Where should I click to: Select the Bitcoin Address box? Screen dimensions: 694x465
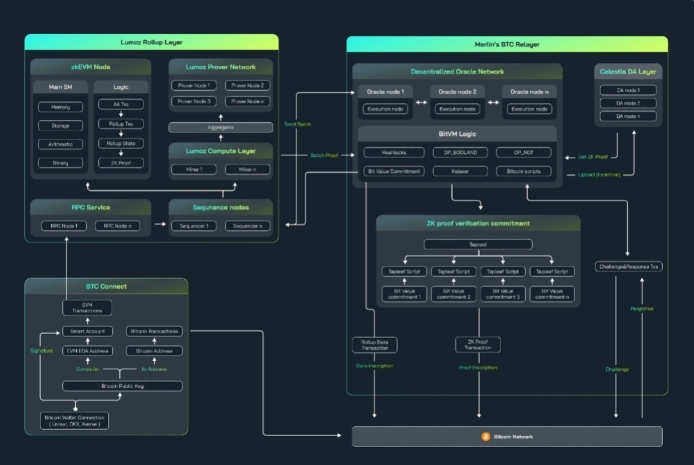(154, 351)
